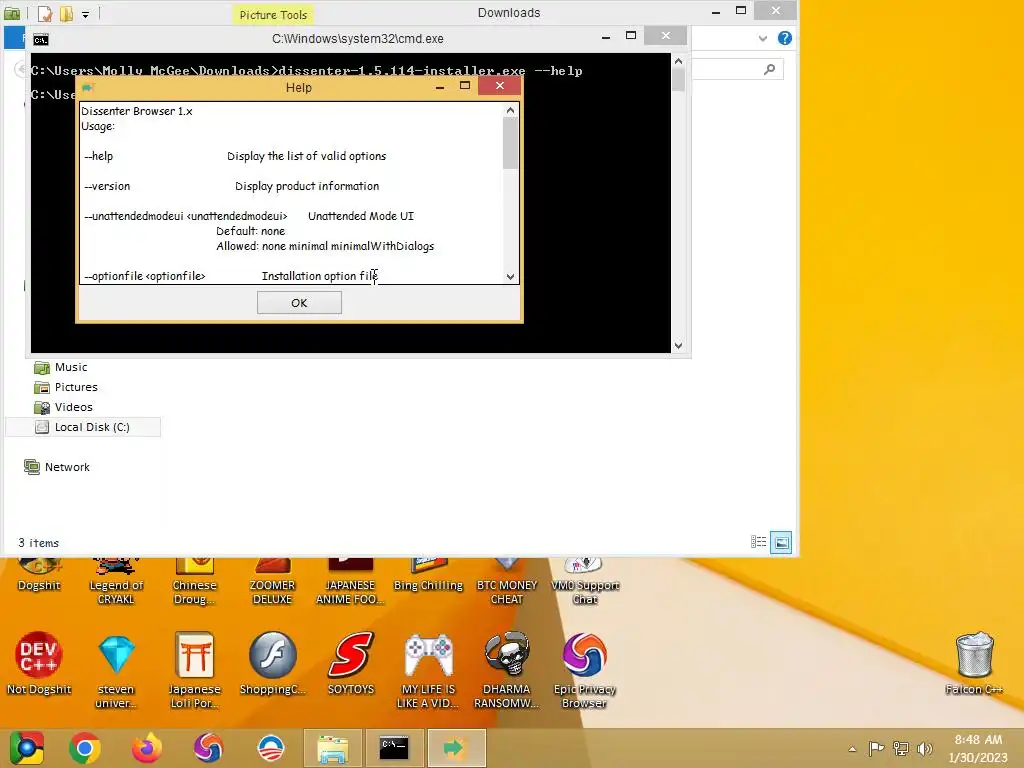The height and width of the screenshot is (768, 1024).
Task: Select Bing Chilling desktop shortcut
Action: pos(428,575)
